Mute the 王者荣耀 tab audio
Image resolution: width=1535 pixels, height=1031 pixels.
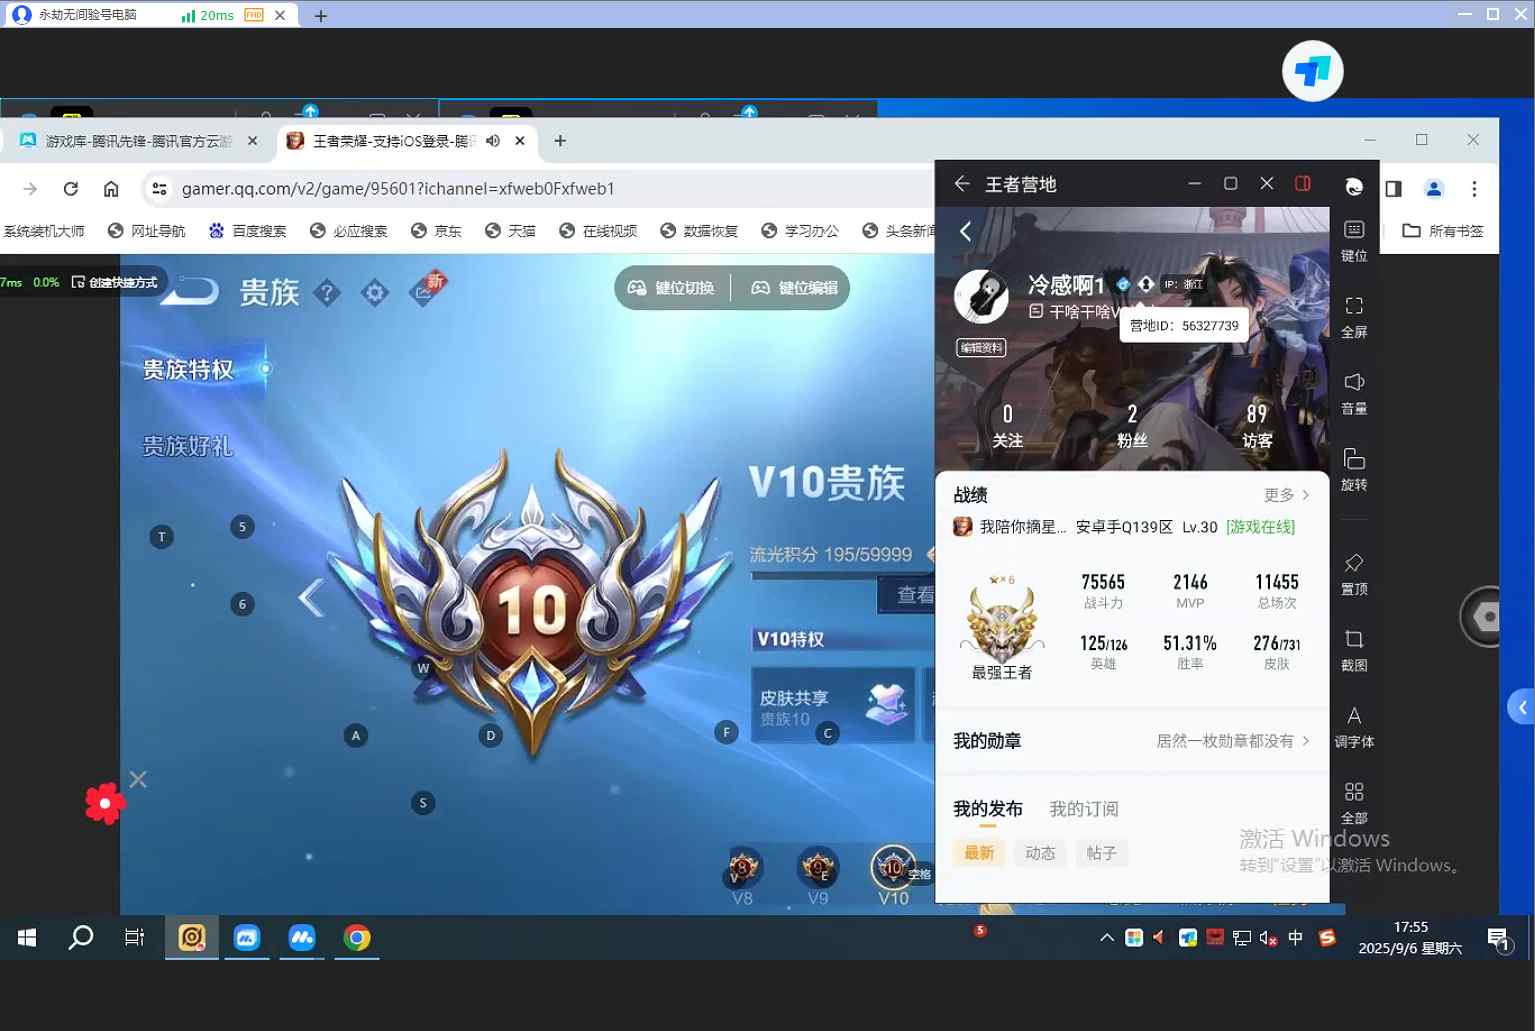[x=493, y=141]
